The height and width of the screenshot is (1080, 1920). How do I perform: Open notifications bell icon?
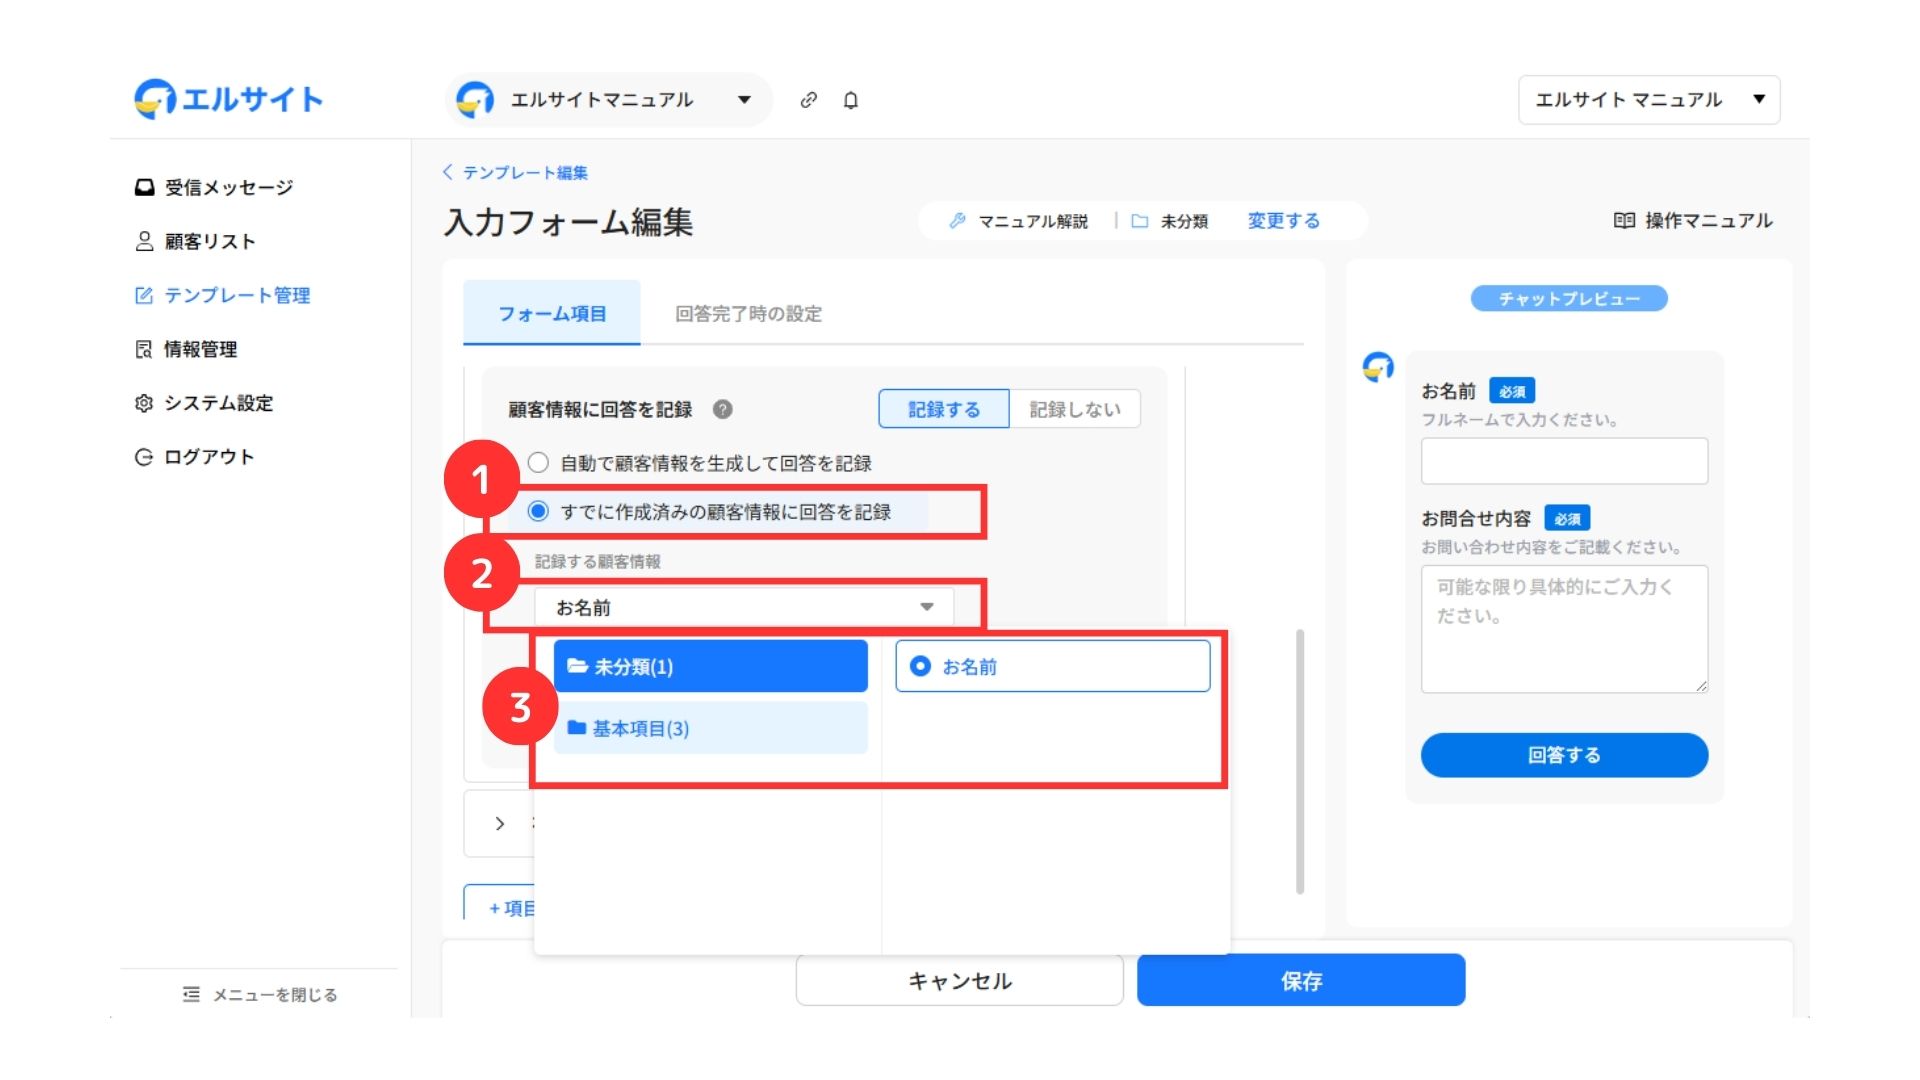pos(850,100)
